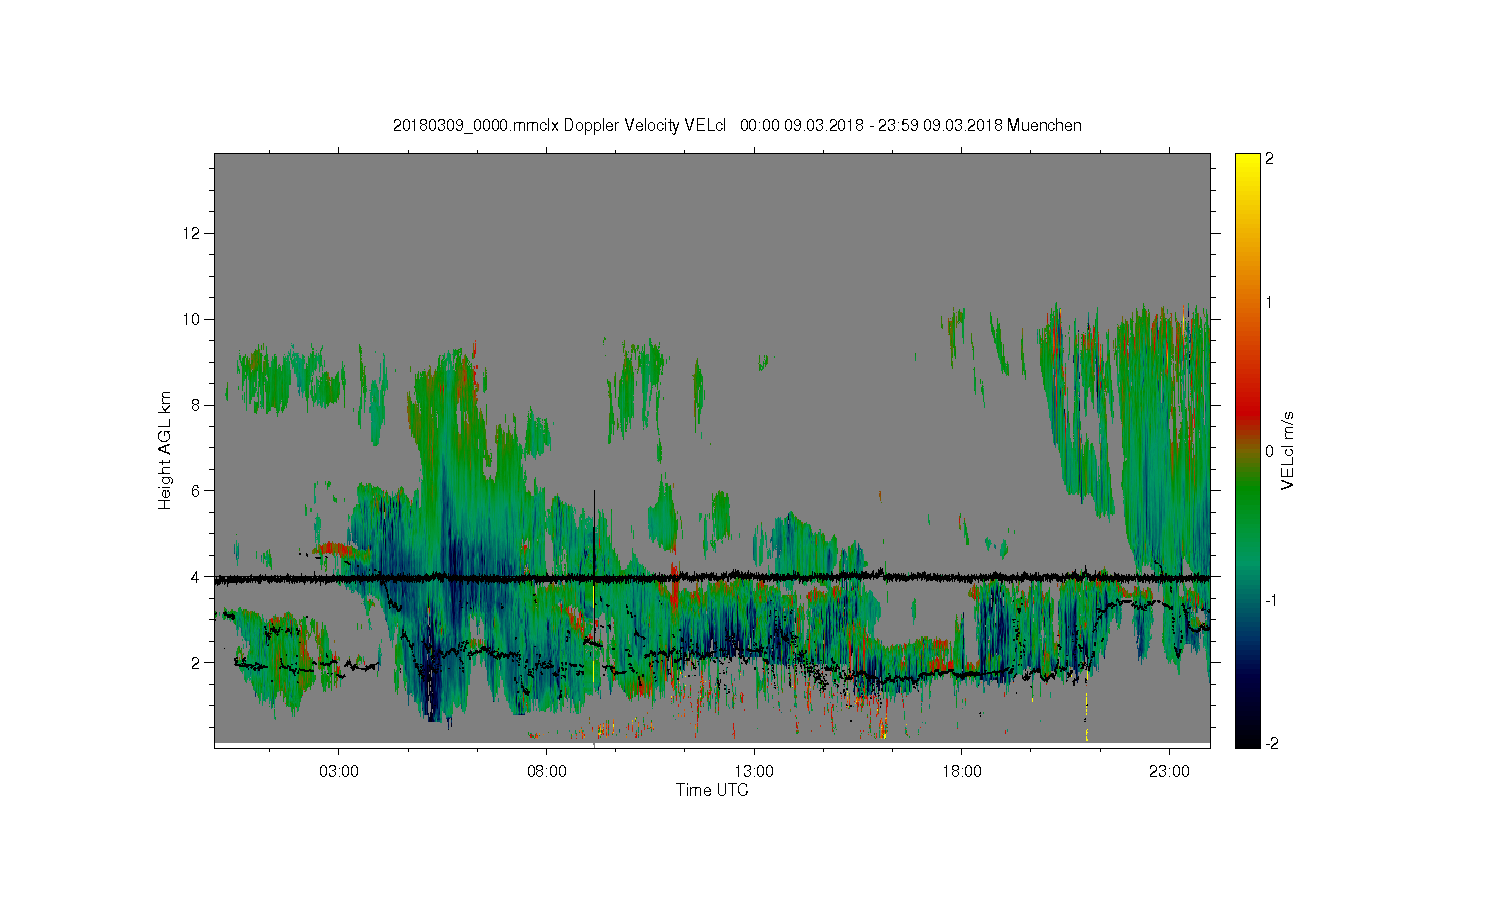1500x900 pixels.
Task: Click 'Muenchen' in the plot title
Action: pos(1045,125)
